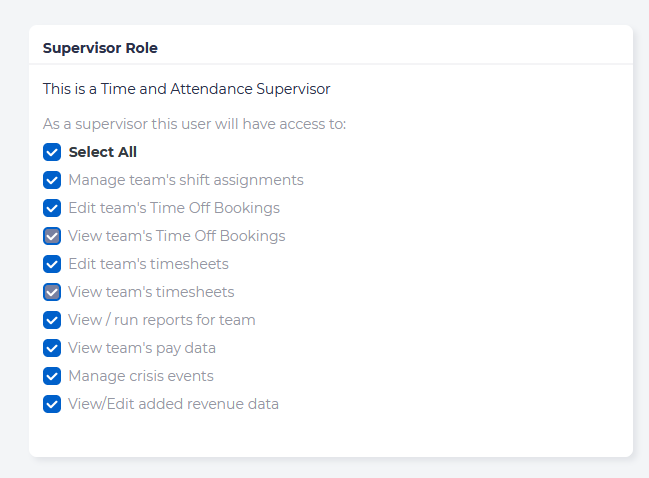Click the "Manage crisis events" label text
This screenshot has height=478, width=649.
(141, 376)
